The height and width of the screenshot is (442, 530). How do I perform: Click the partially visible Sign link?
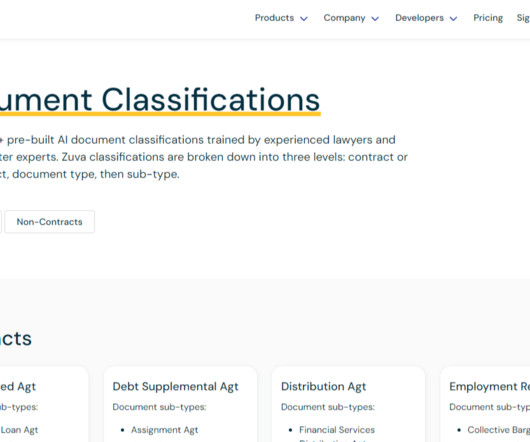pos(523,18)
